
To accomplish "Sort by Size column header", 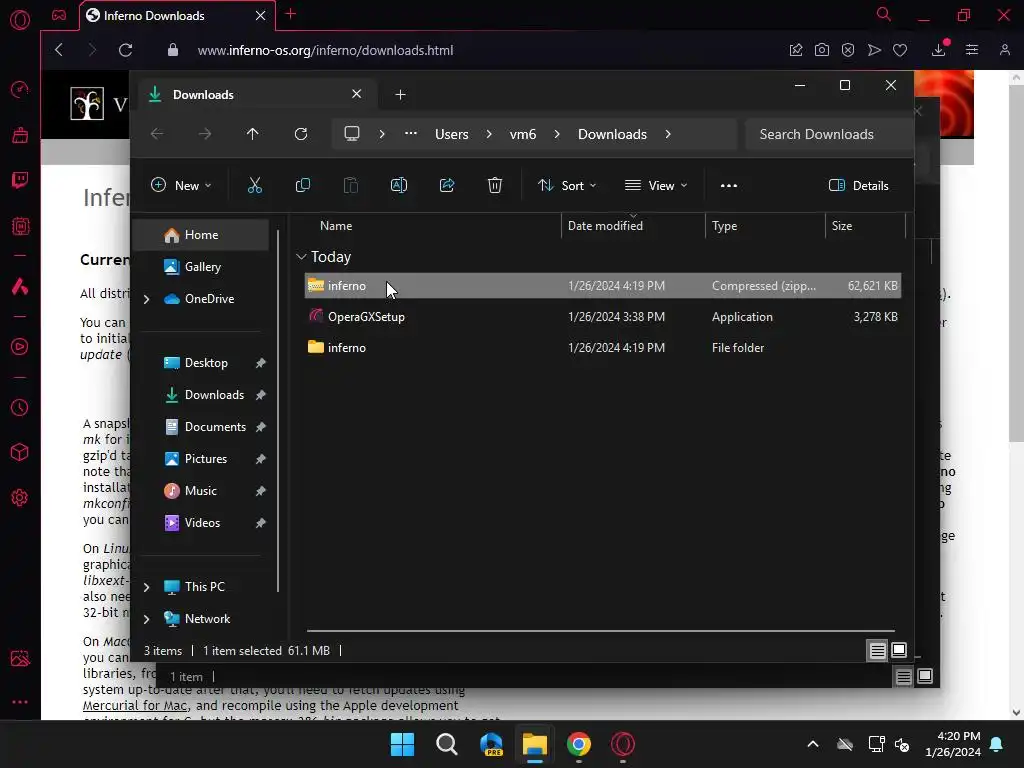I will (842, 226).
